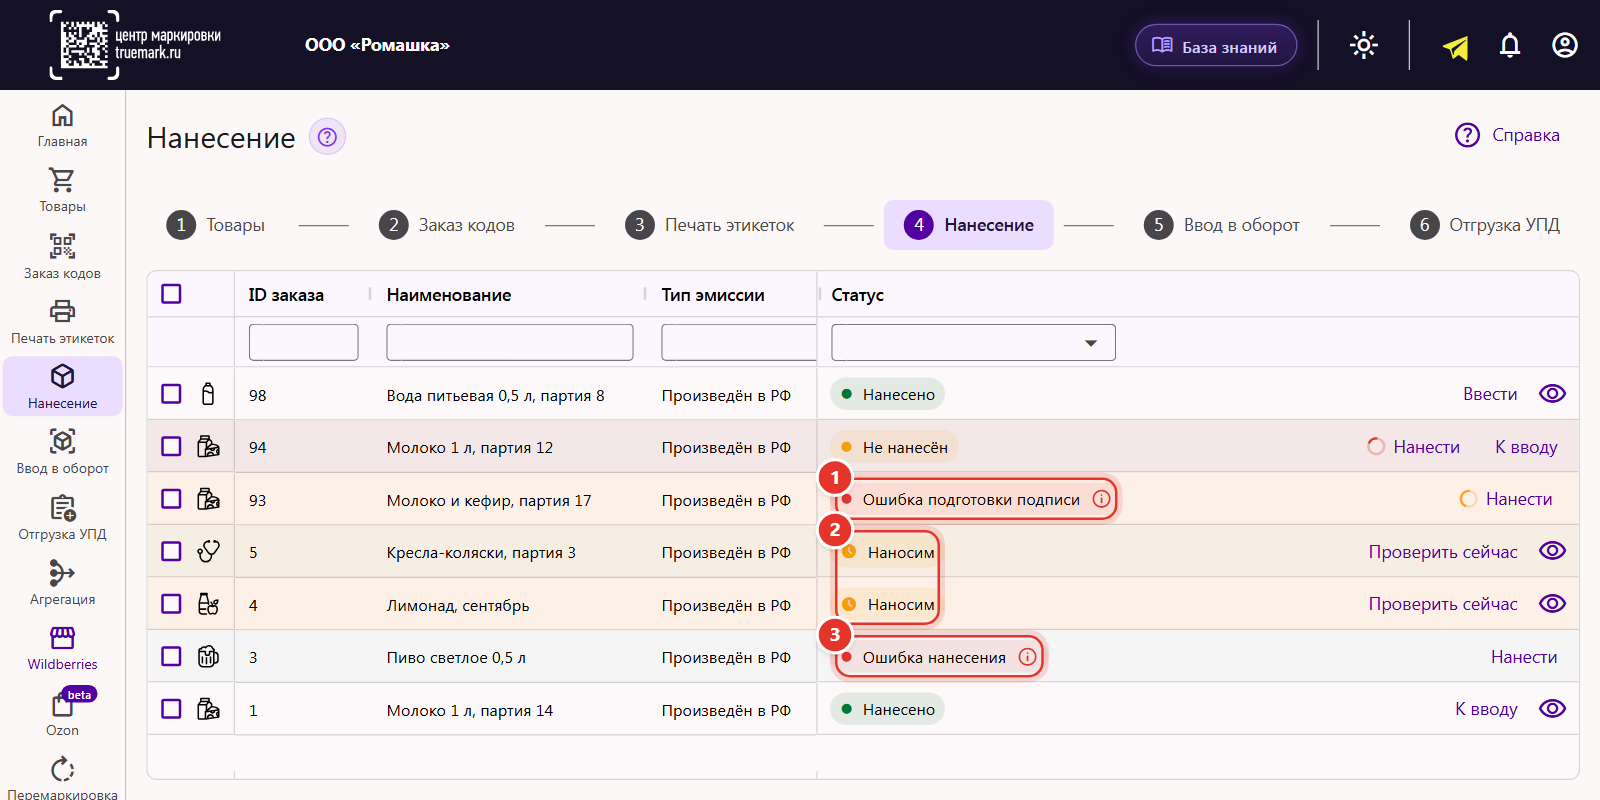The height and width of the screenshot is (800, 1600).
Task: Open Заказ кодов in sidebar
Action: coord(62,256)
